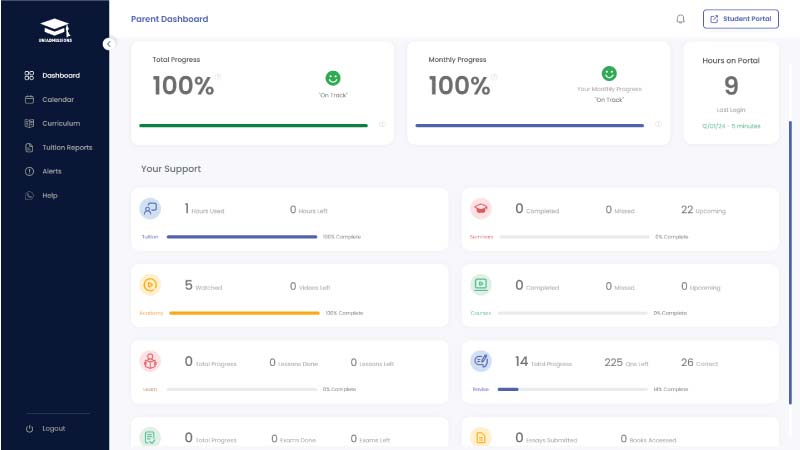The height and width of the screenshot is (450, 800).
Task: Click the Learn card's red reader icon
Action: (x=150, y=361)
